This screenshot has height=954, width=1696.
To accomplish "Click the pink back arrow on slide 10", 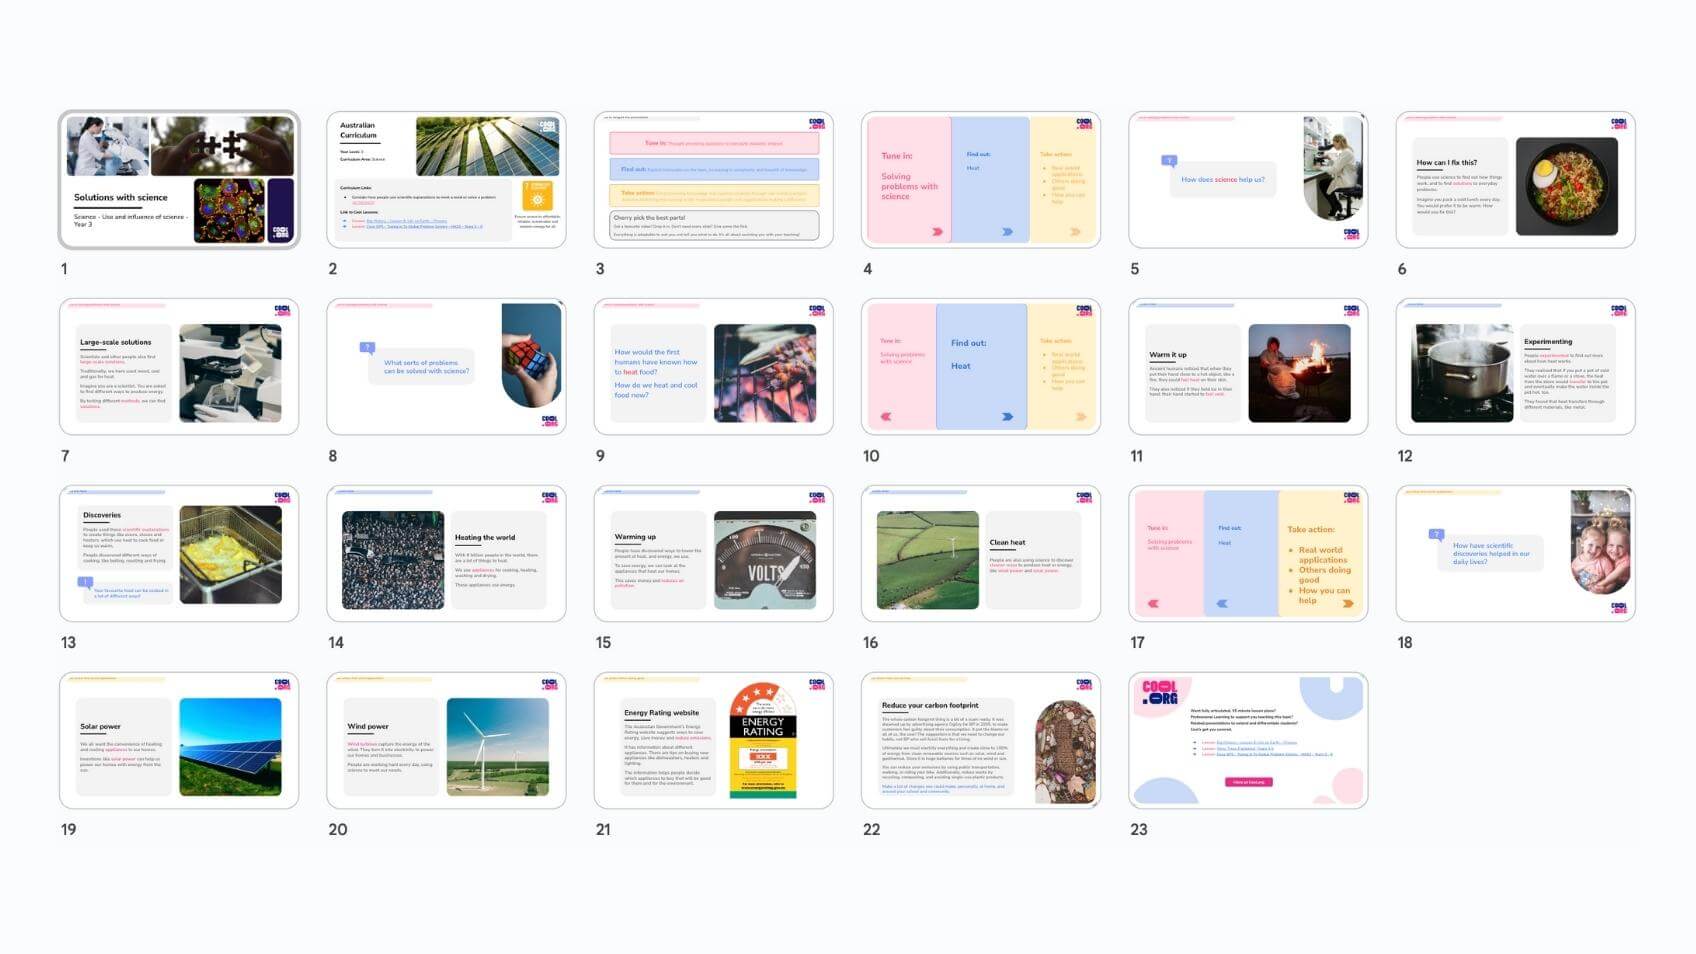I will [x=885, y=416].
